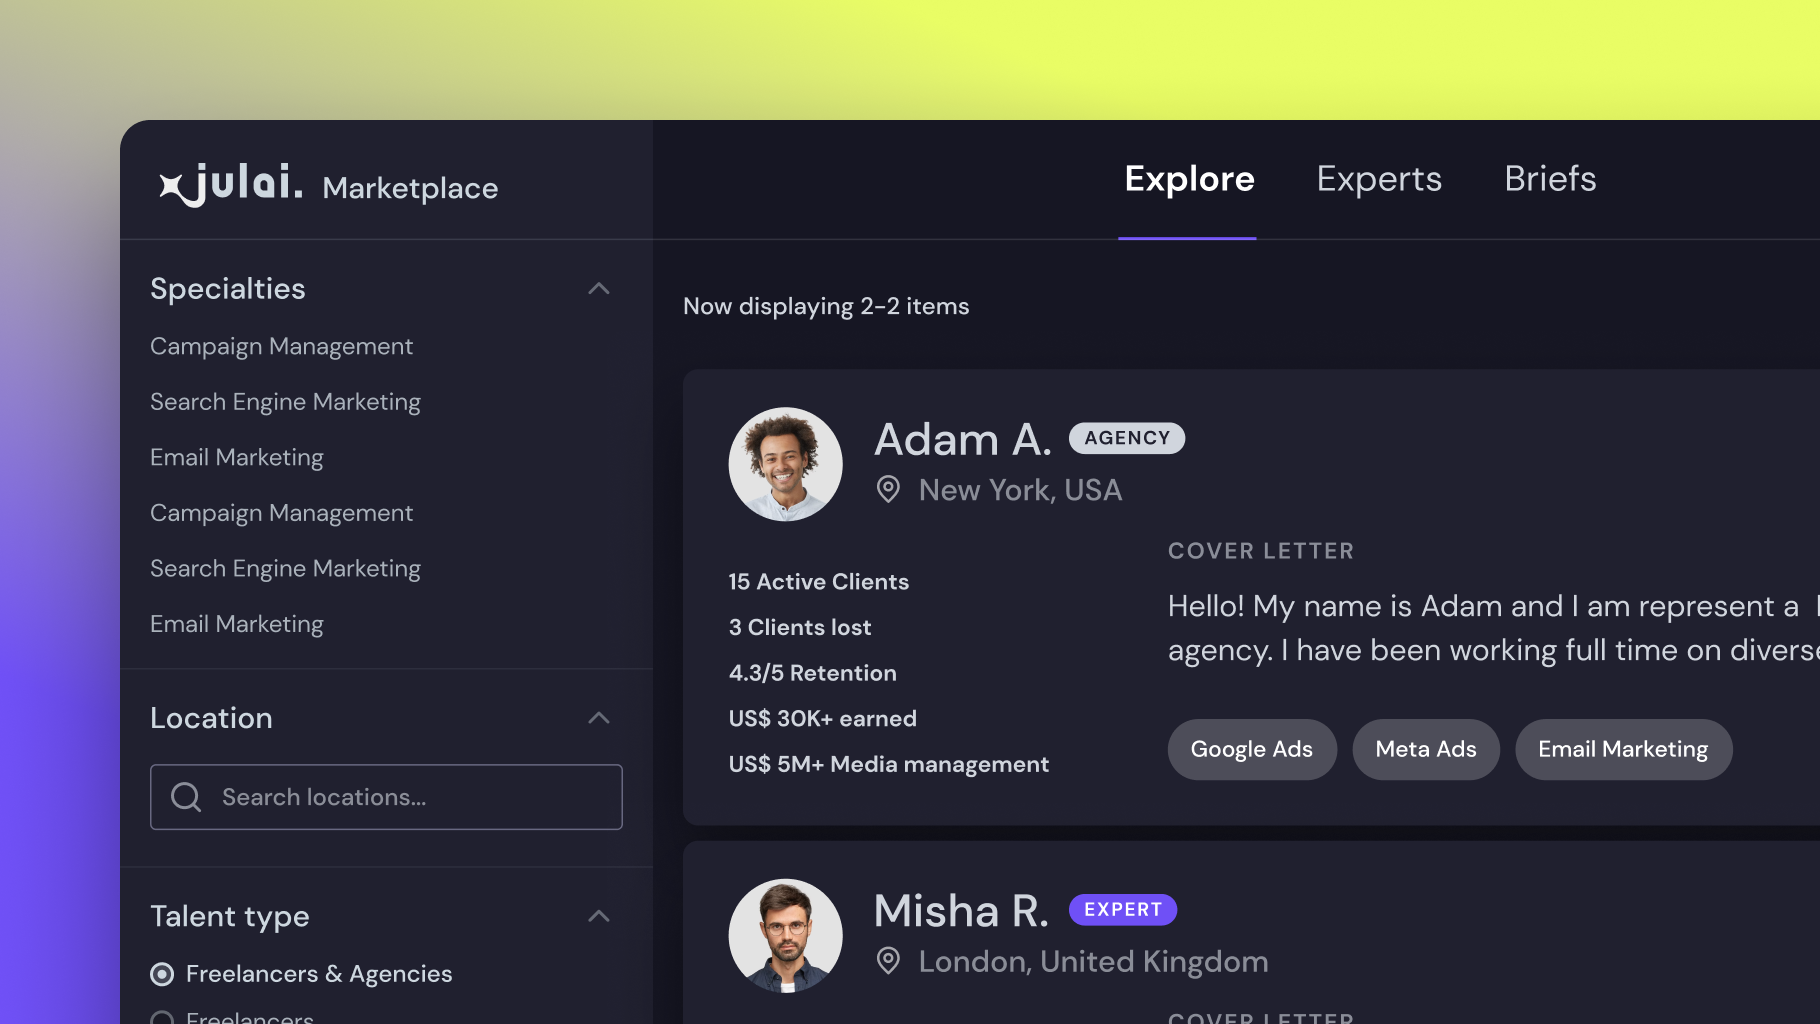1820x1024 pixels.
Task: Open the Briefs tab
Action: [1550, 179]
